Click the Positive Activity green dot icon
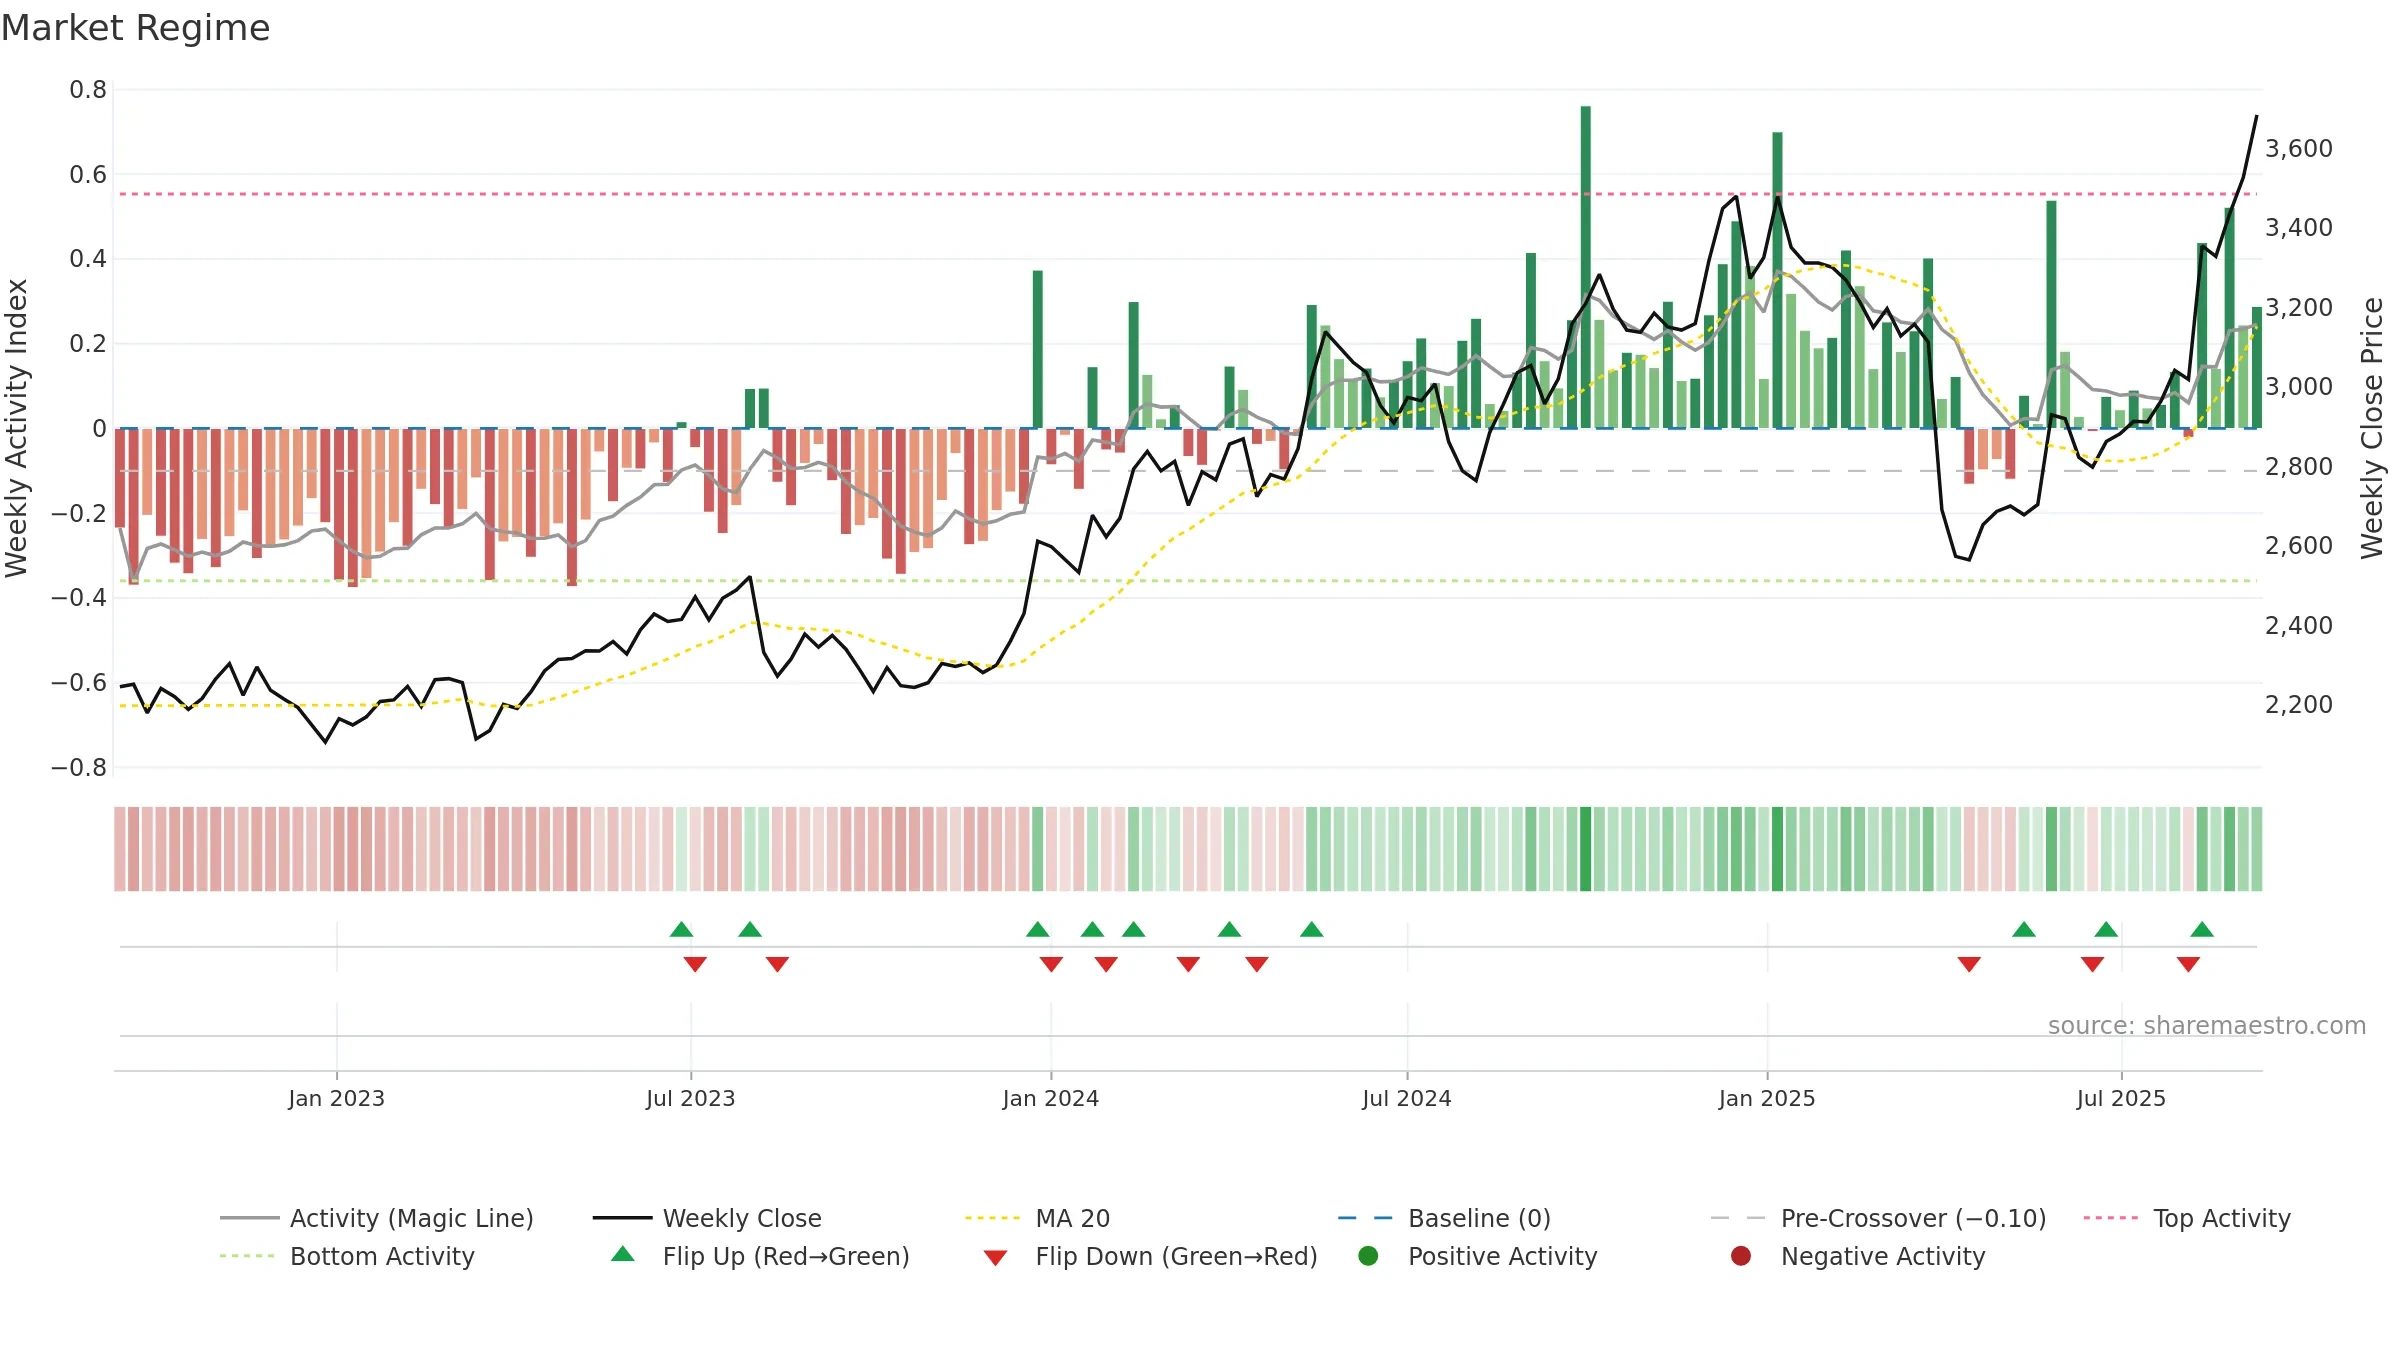Image resolution: width=2400 pixels, height=1350 pixels. pyautogui.click(x=1368, y=1256)
